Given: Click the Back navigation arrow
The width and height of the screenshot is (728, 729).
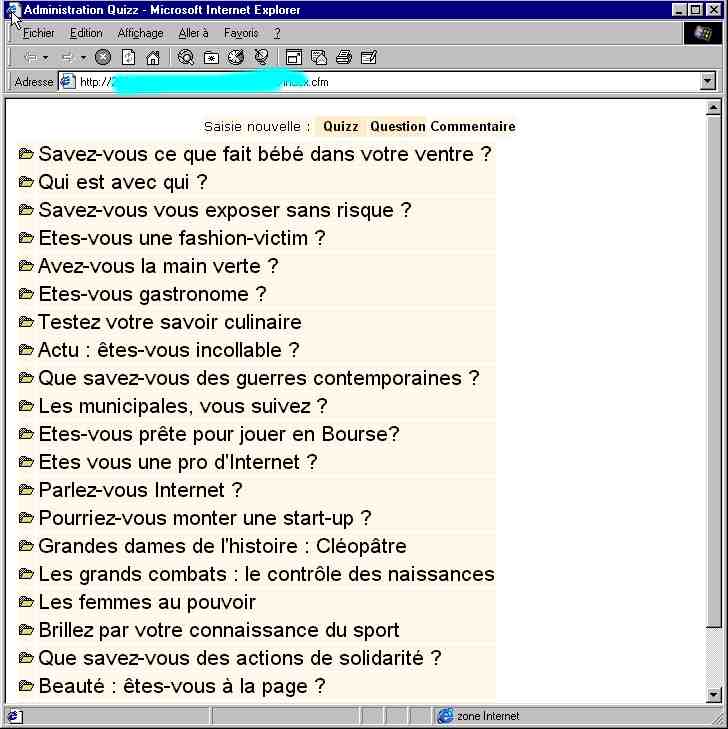Looking at the screenshot, I should (31, 58).
